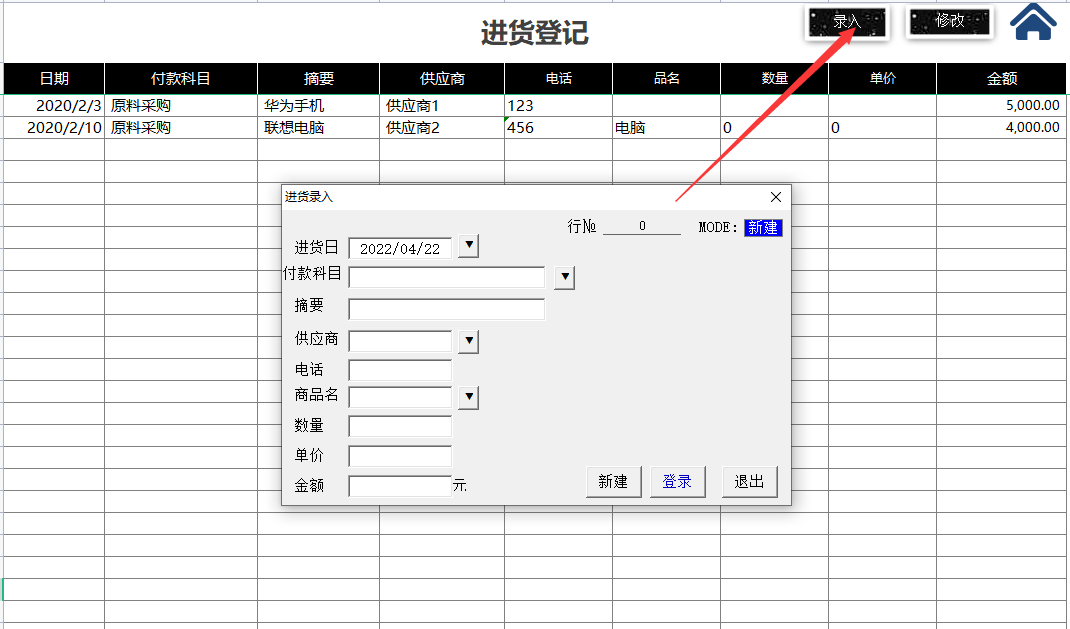Image resolution: width=1070 pixels, height=629 pixels.
Task: Click the 登录 submit button
Action: (x=677, y=481)
